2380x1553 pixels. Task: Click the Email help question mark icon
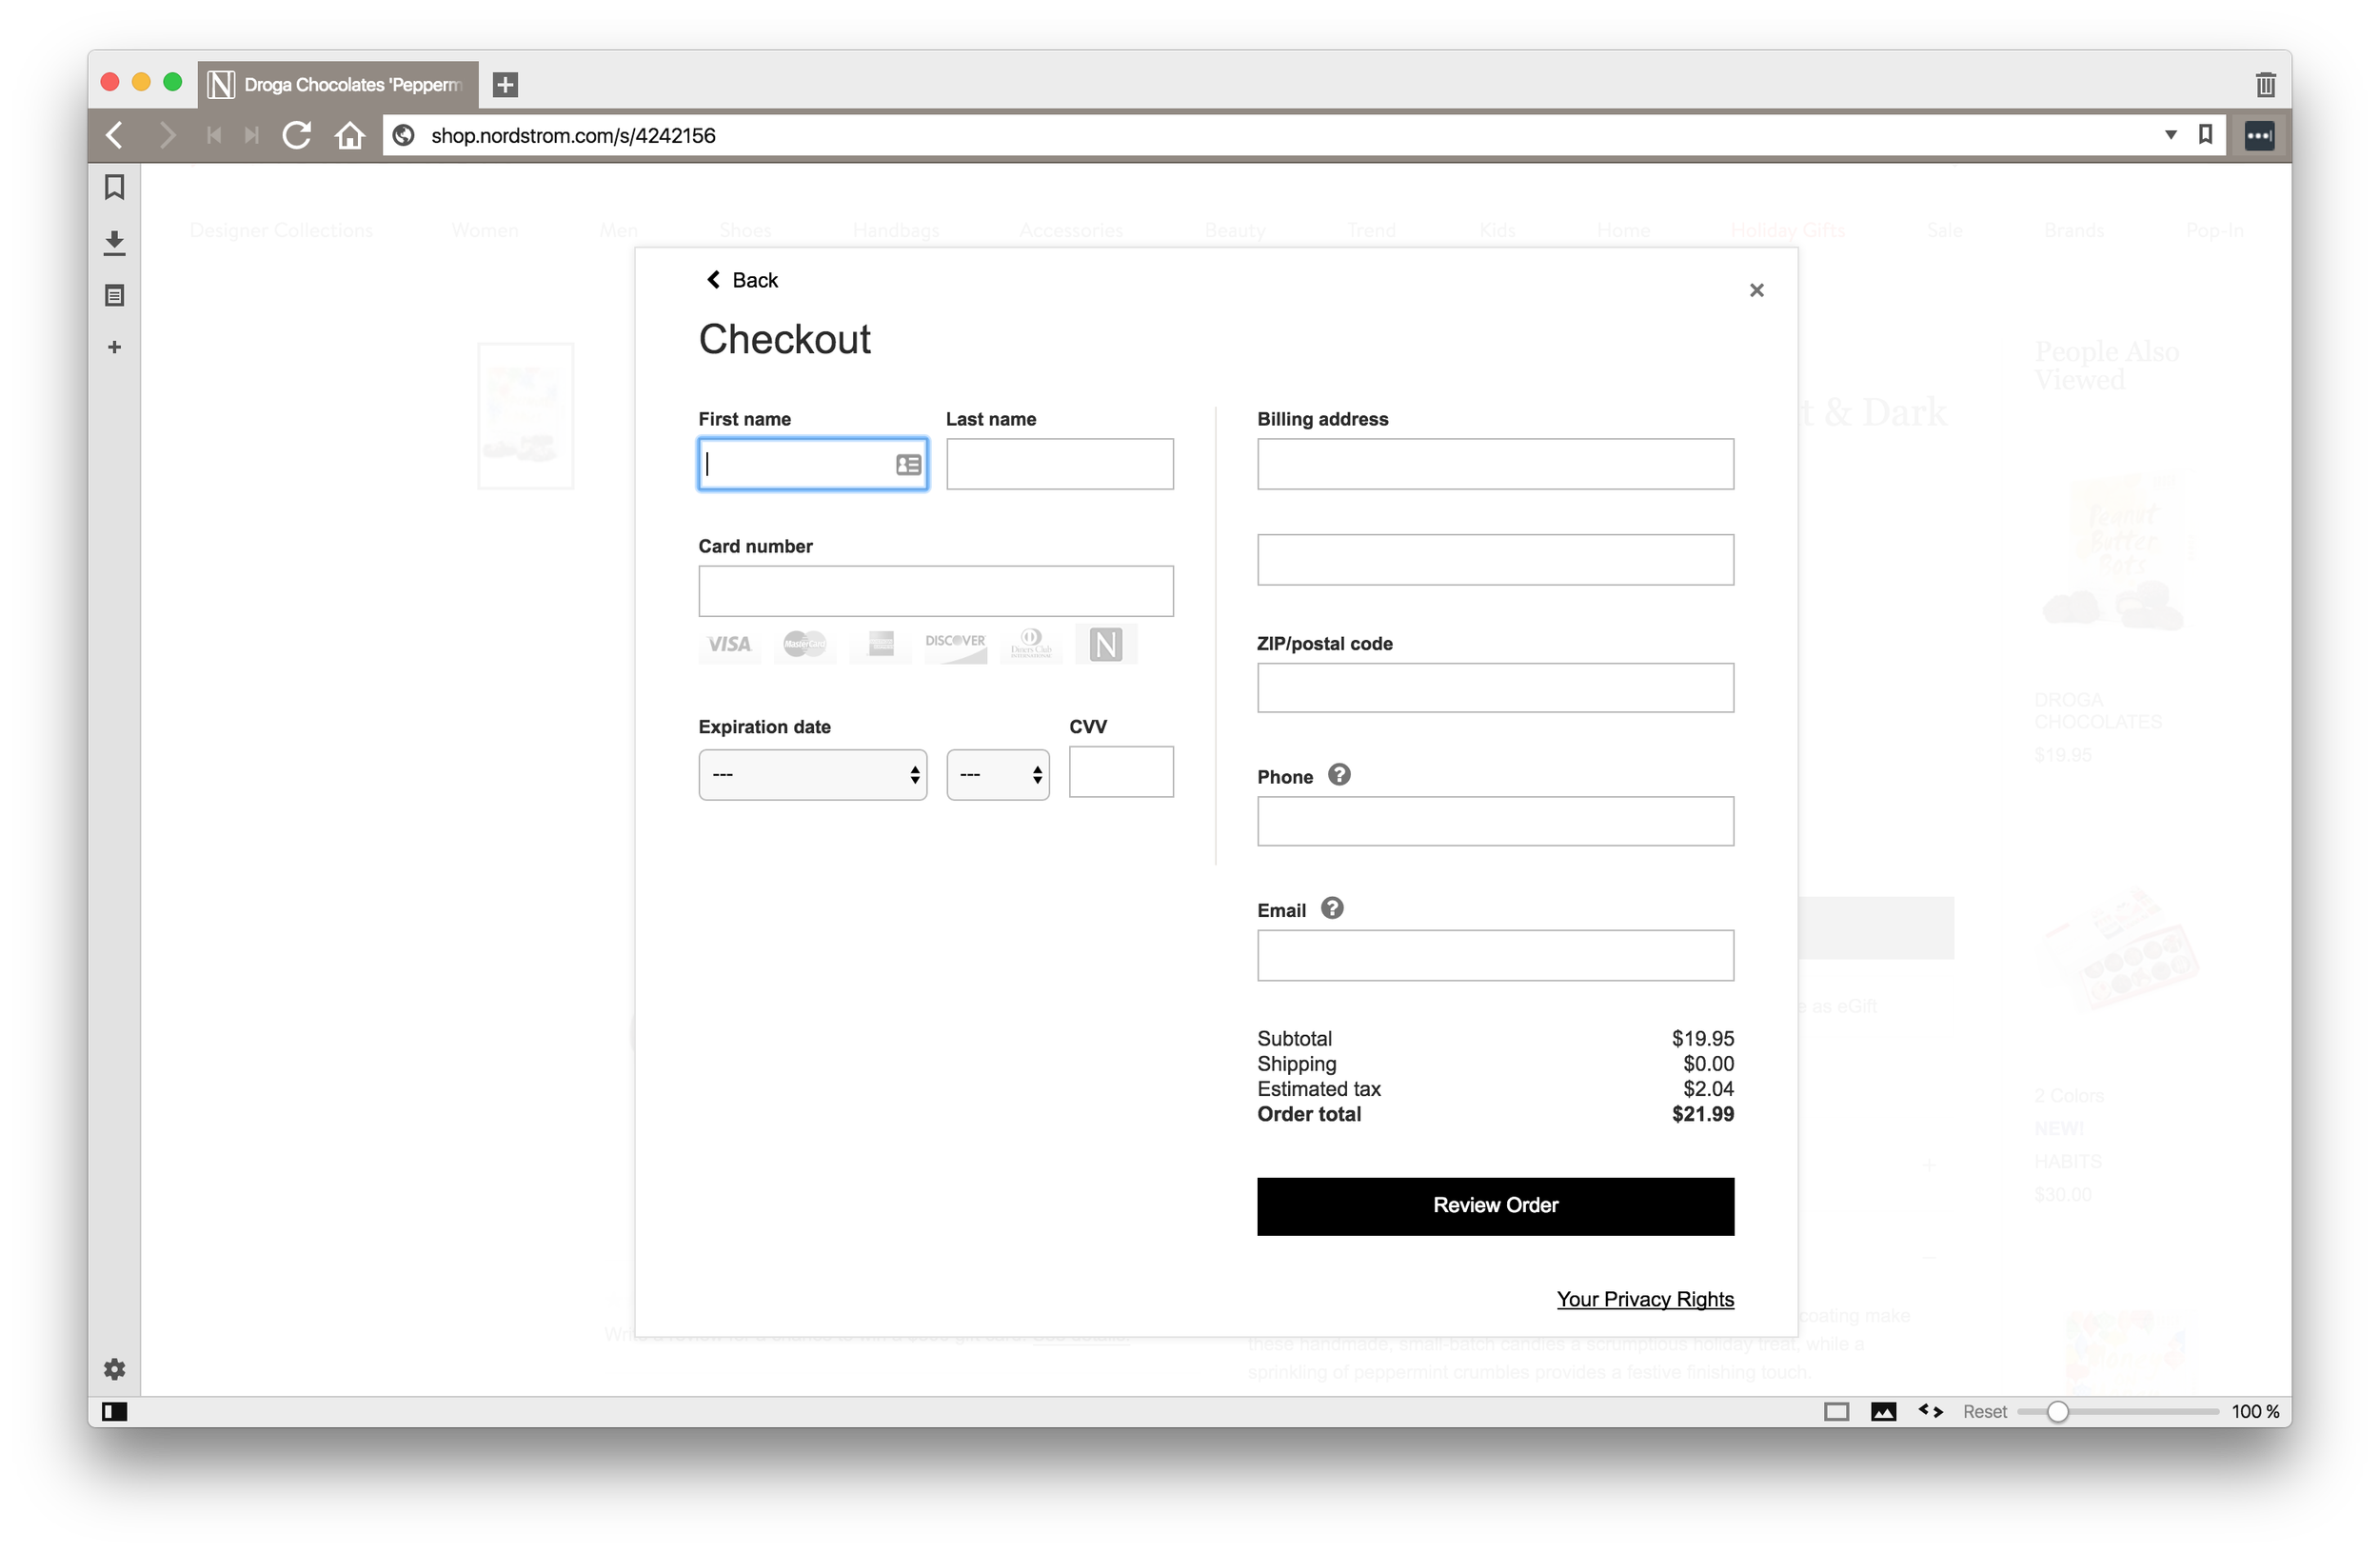pos(1332,908)
